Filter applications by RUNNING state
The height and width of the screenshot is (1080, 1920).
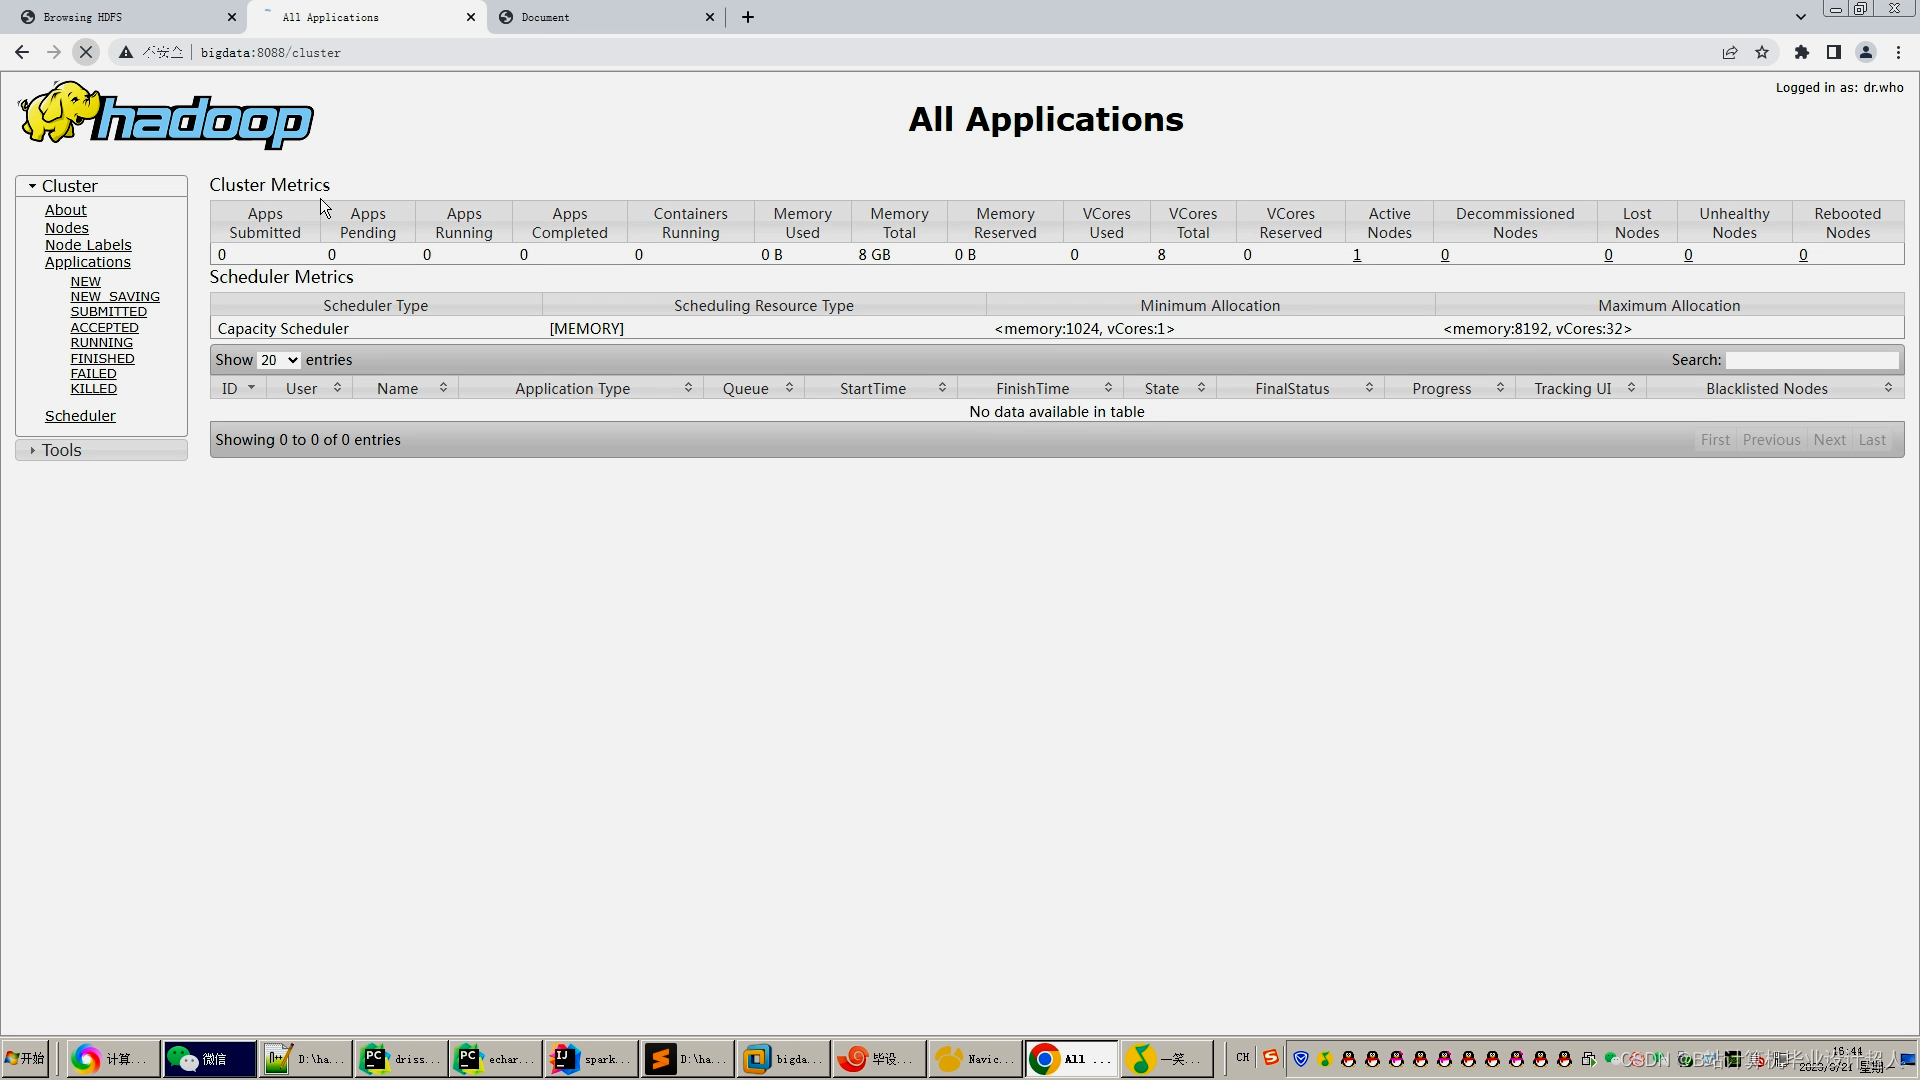101,343
